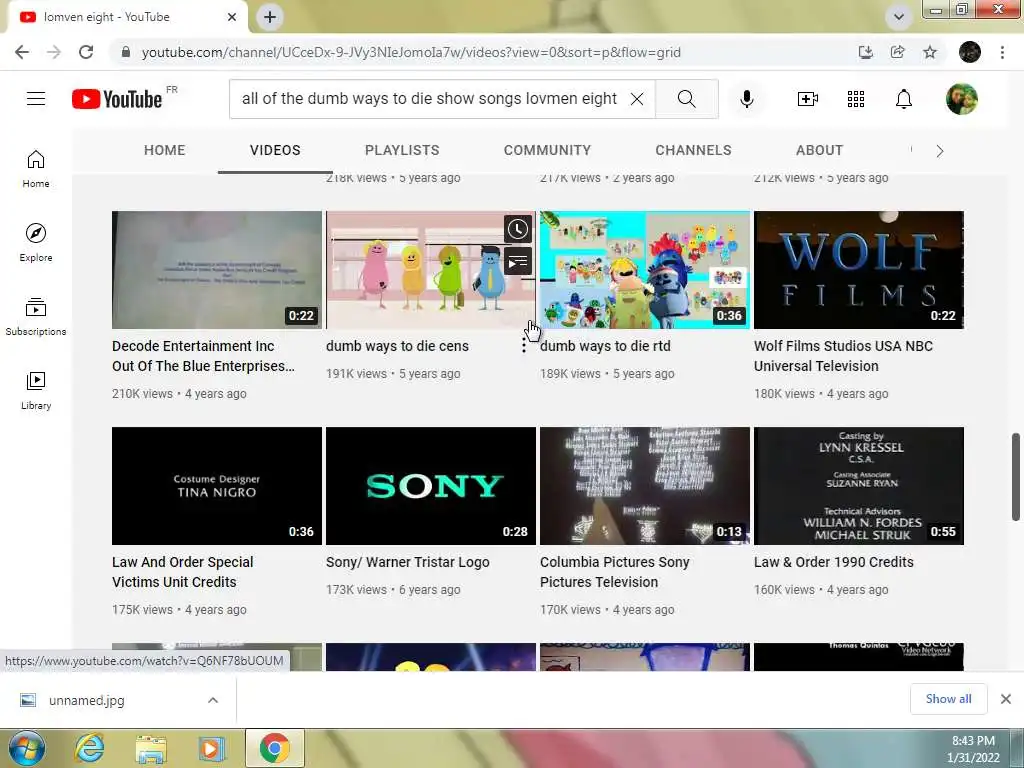This screenshot has height=768, width=1024.
Task: Play the Decode Entertainment thumbnail
Action: (x=217, y=270)
